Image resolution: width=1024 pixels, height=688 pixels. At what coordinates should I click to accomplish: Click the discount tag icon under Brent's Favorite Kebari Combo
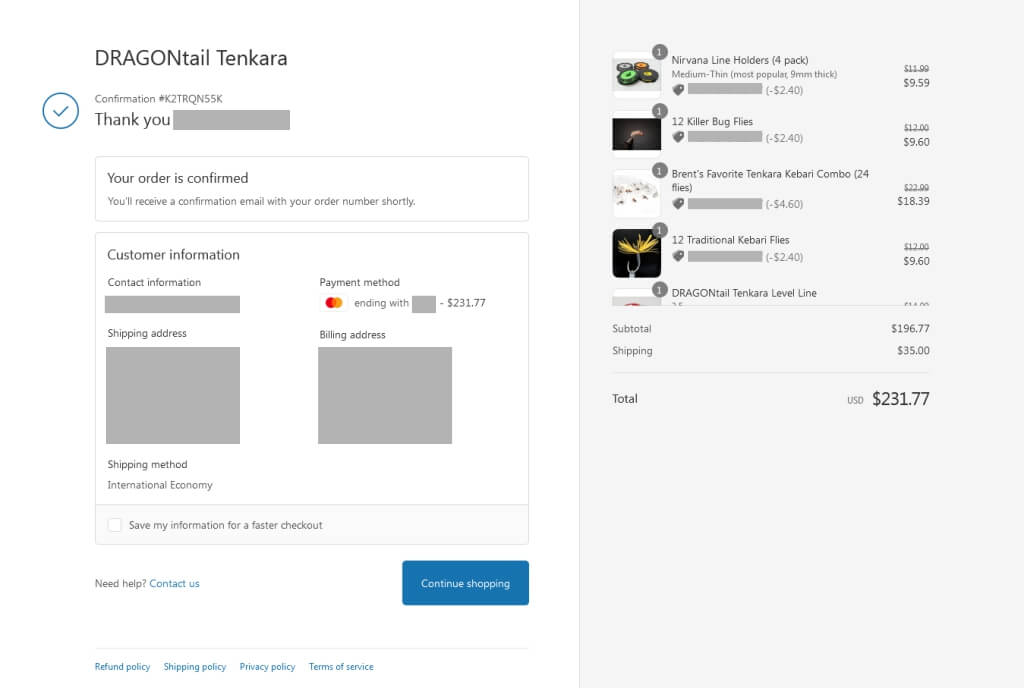(x=679, y=204)
